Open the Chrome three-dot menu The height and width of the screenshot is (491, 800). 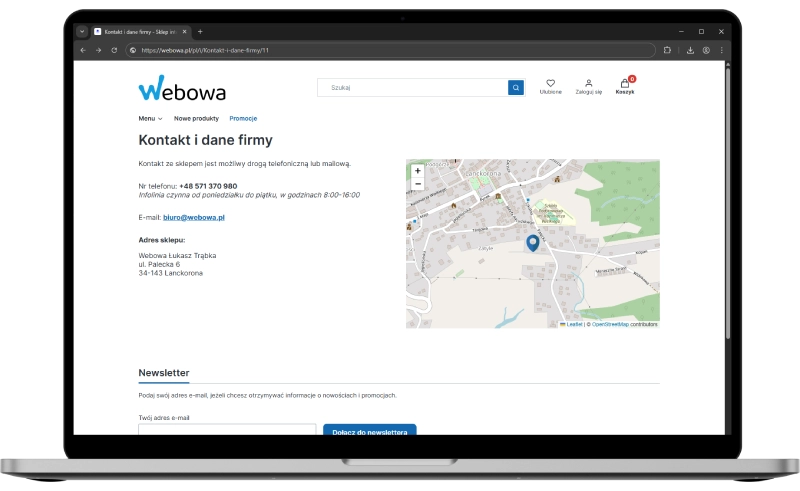(721, 50)
